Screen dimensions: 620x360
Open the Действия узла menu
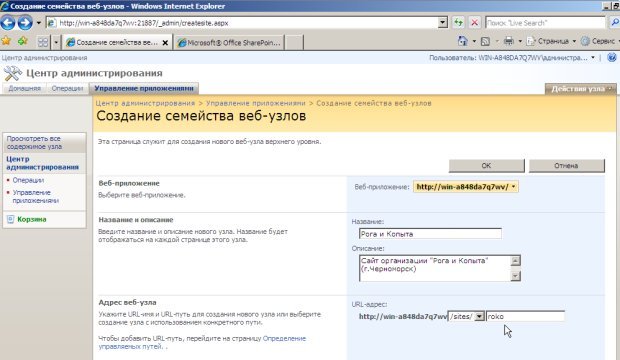pos(580,89)
